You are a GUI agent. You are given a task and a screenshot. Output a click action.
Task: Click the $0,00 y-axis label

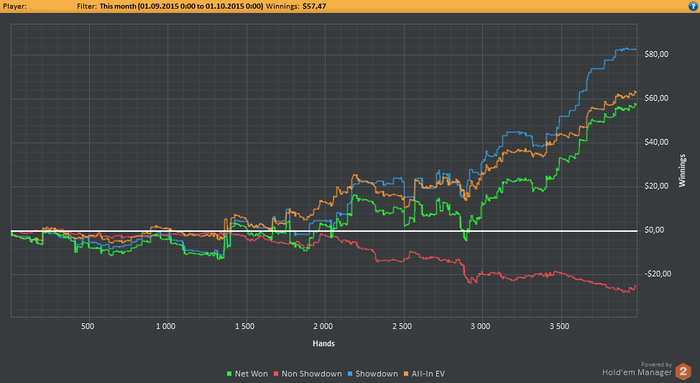tap(654, 230)
